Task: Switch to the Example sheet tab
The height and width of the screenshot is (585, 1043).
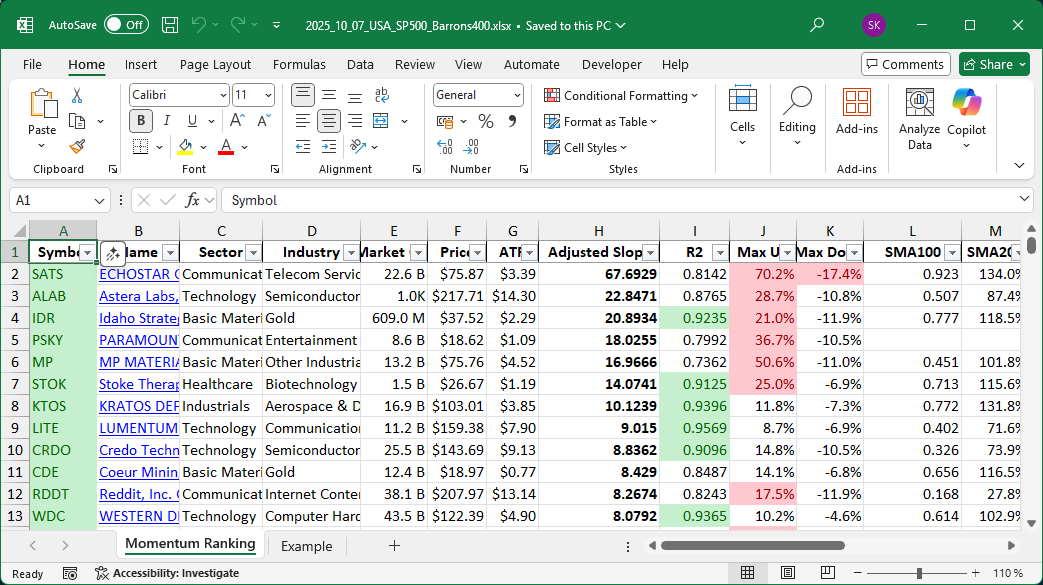Action: click(306, 546)
